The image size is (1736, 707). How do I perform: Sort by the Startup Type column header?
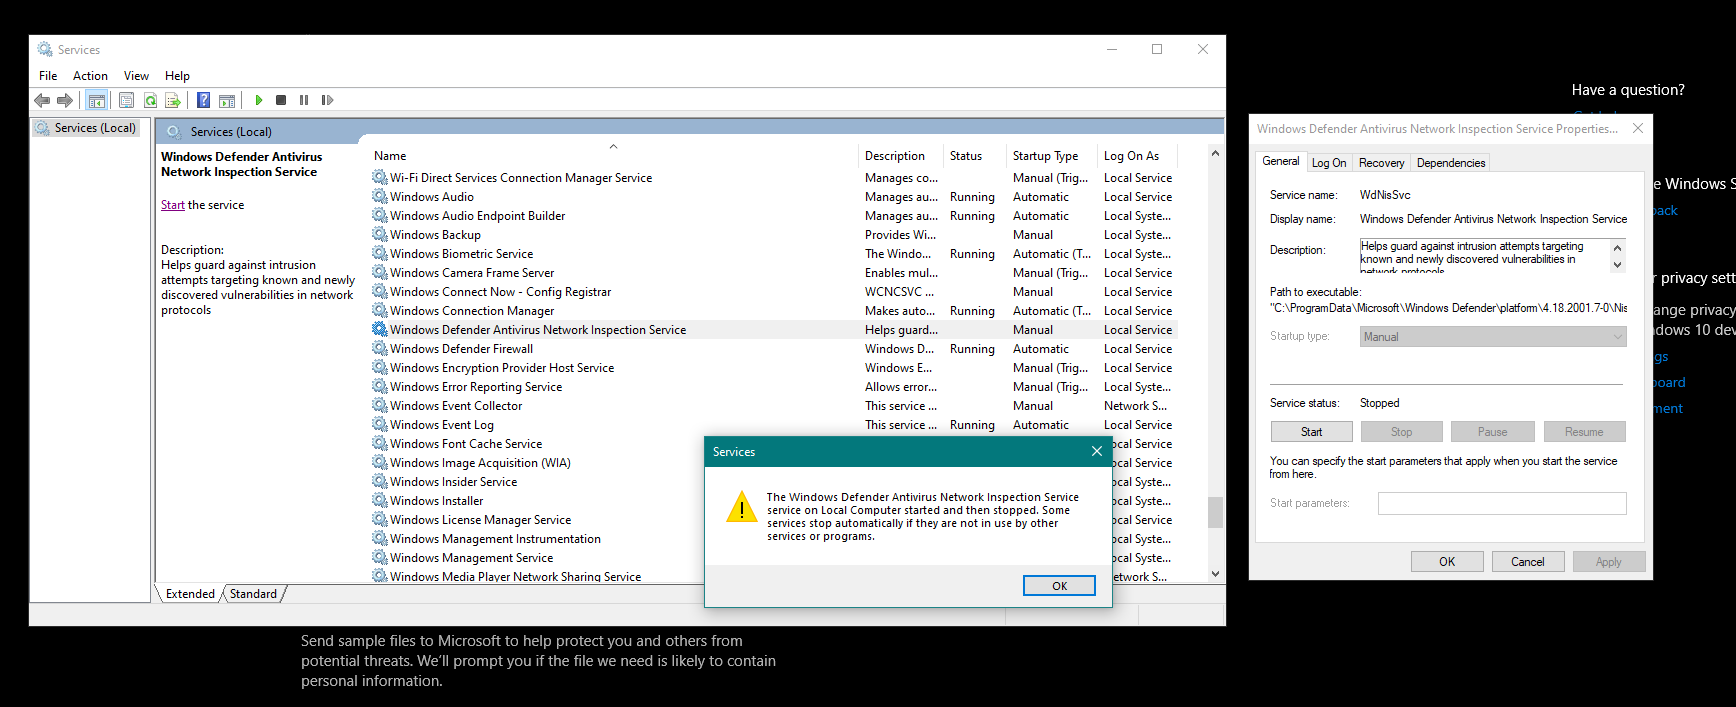[1051, 156]
